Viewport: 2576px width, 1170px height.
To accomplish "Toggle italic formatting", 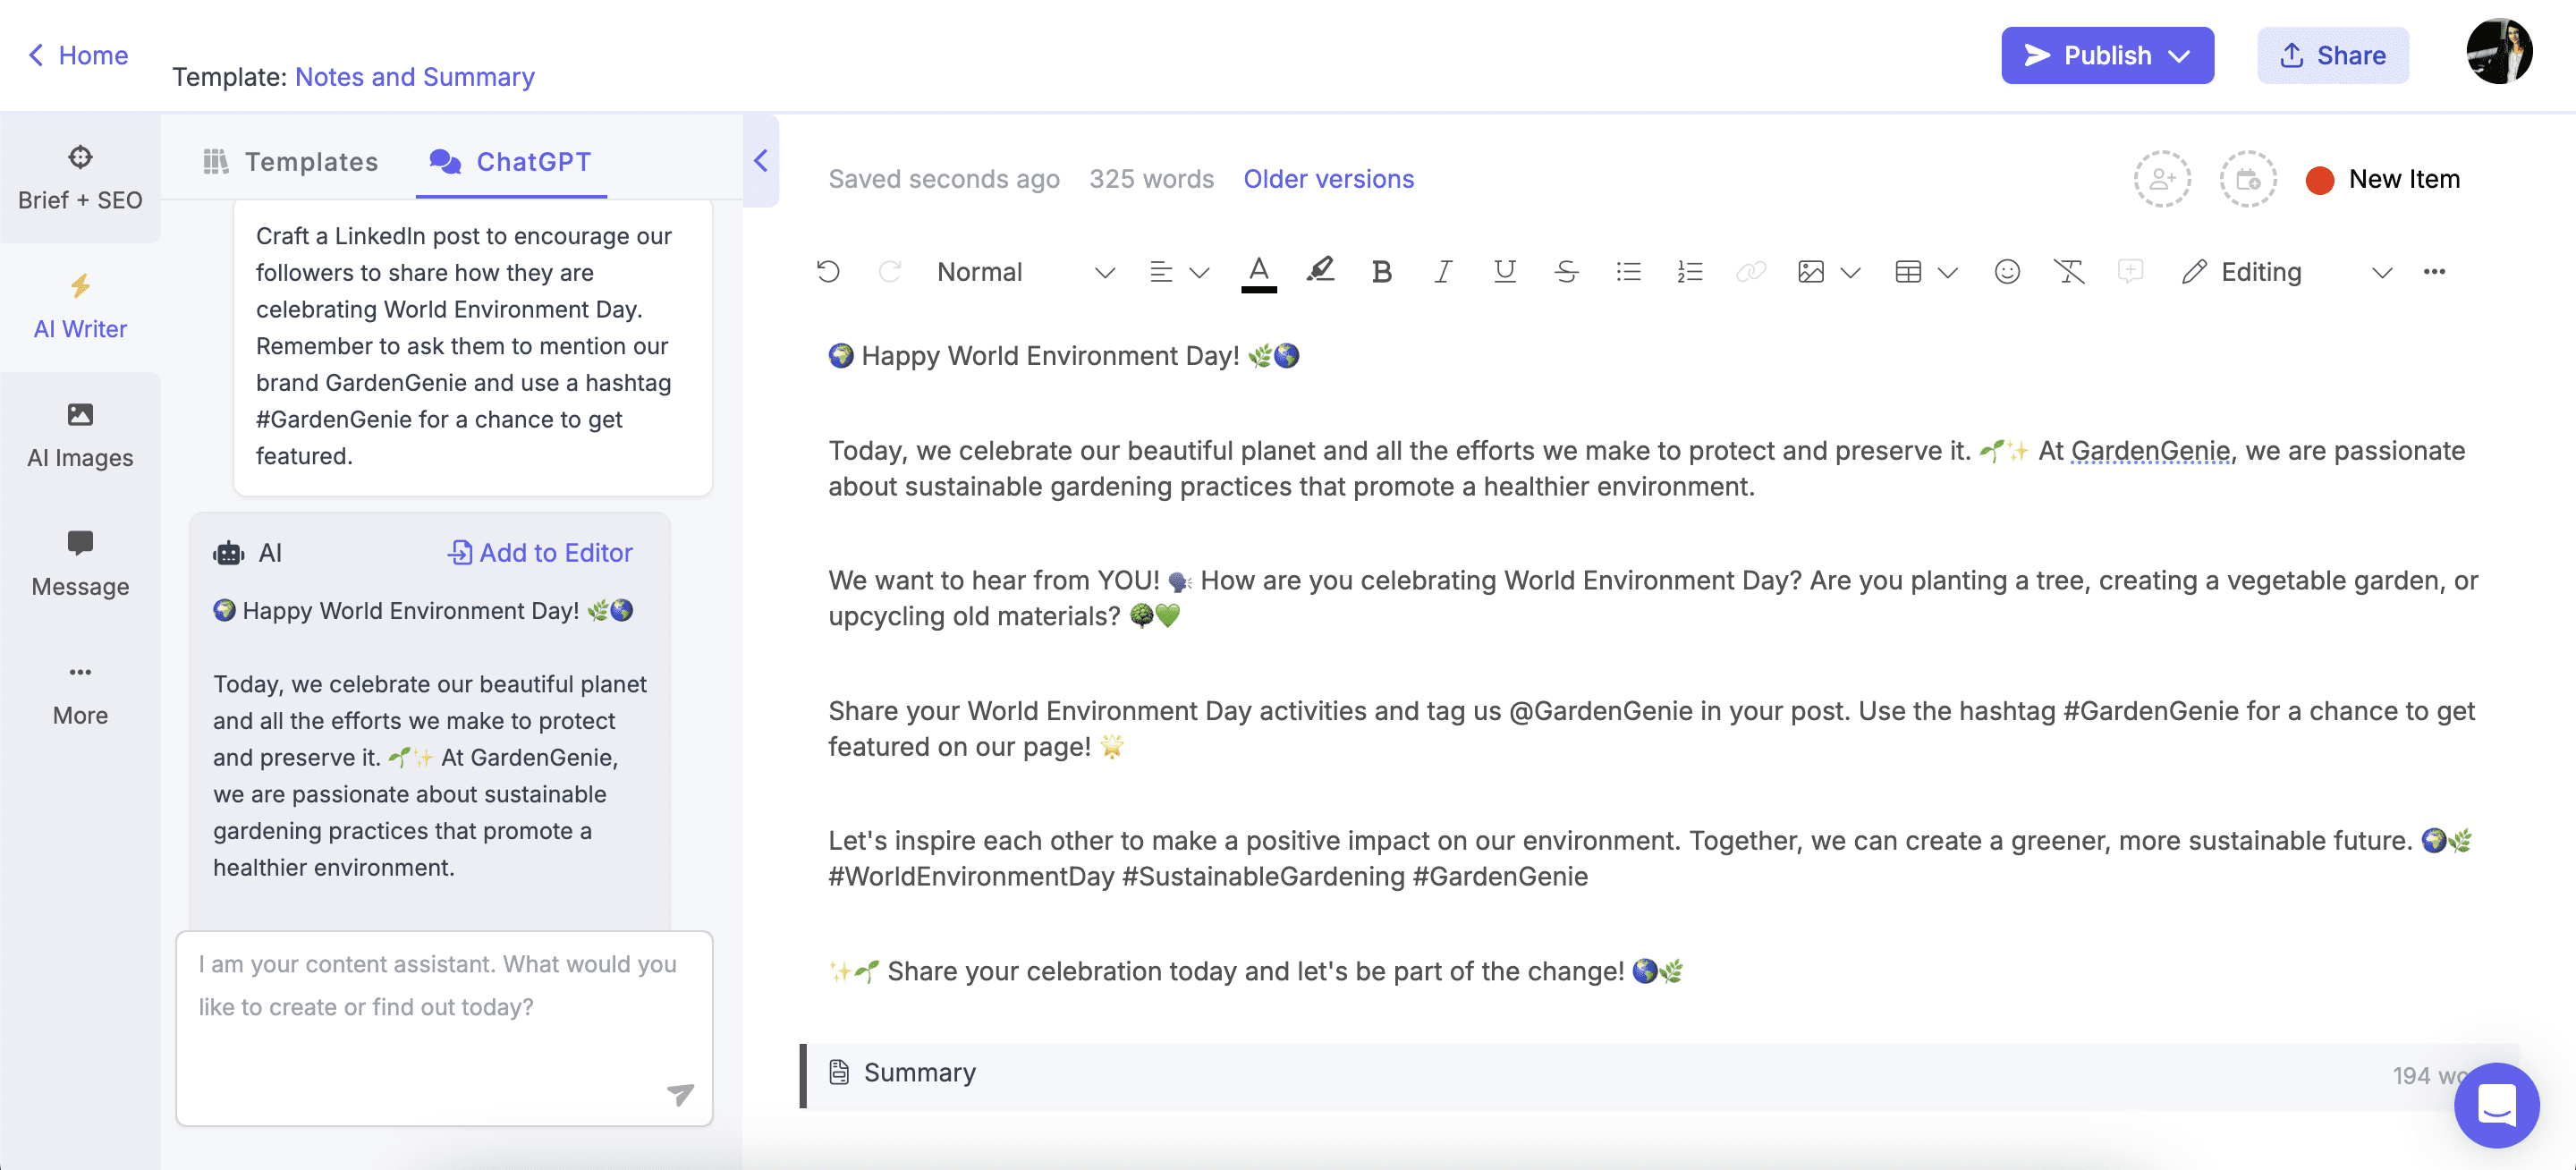I will [x=1443, y=272].
